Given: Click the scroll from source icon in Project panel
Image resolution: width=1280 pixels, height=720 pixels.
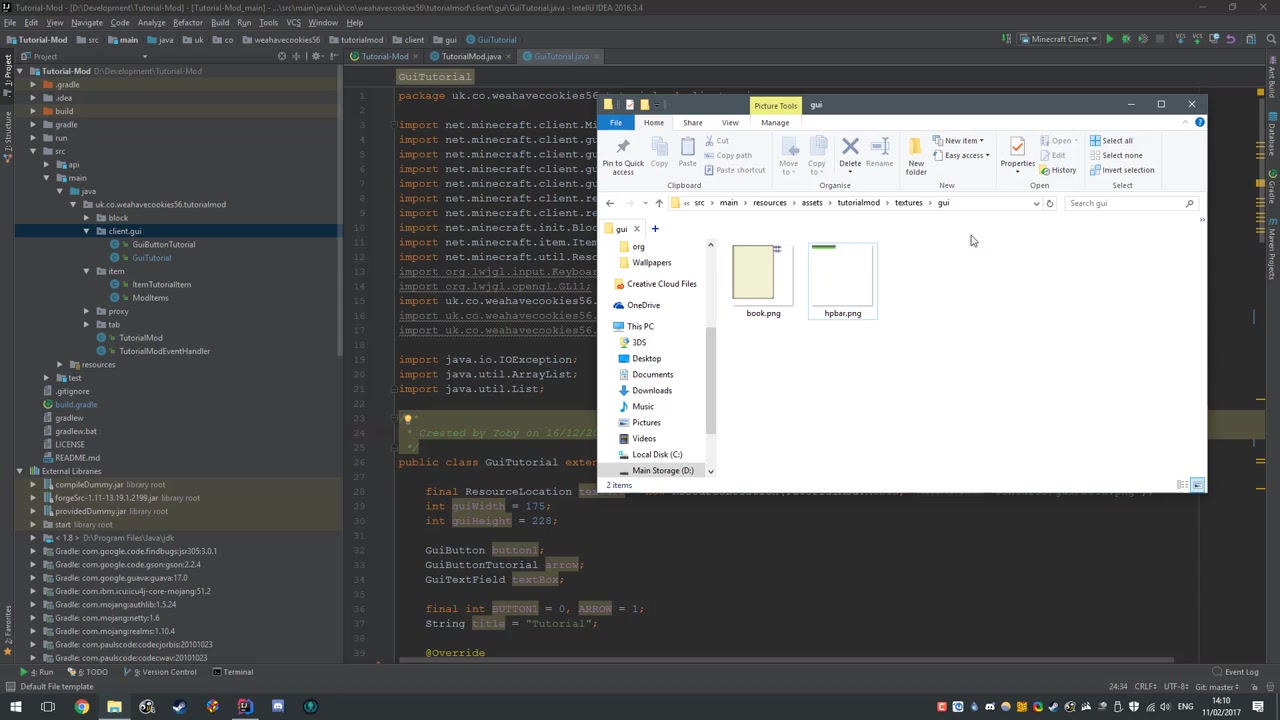Looking at the screenshot, I should coord(282,56).
